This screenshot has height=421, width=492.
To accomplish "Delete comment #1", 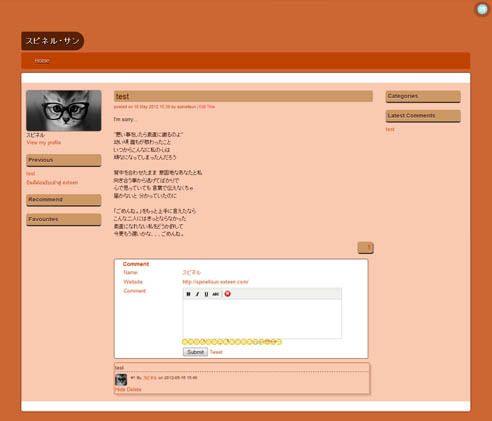I will click(x=134, y=389).
